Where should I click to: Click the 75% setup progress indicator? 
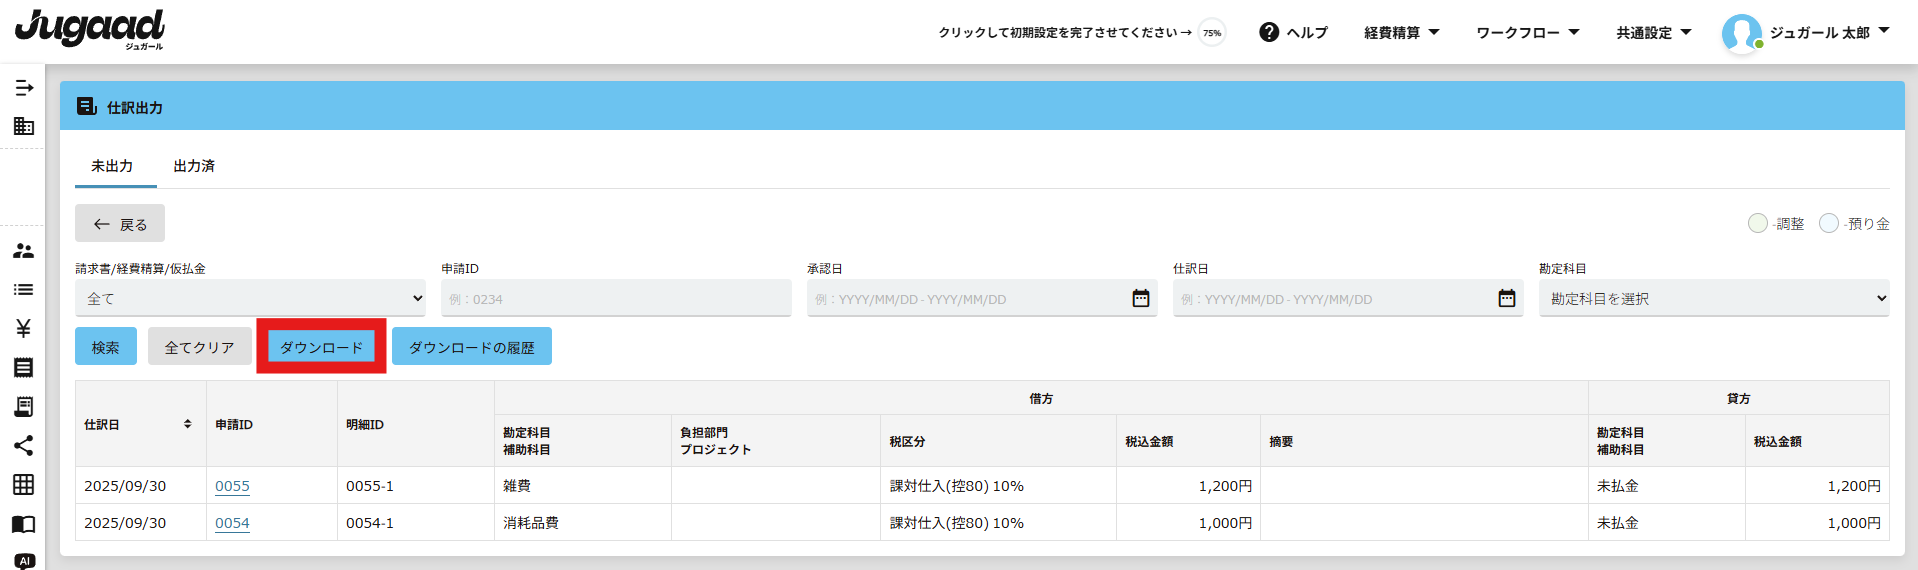click(1212, 32)
